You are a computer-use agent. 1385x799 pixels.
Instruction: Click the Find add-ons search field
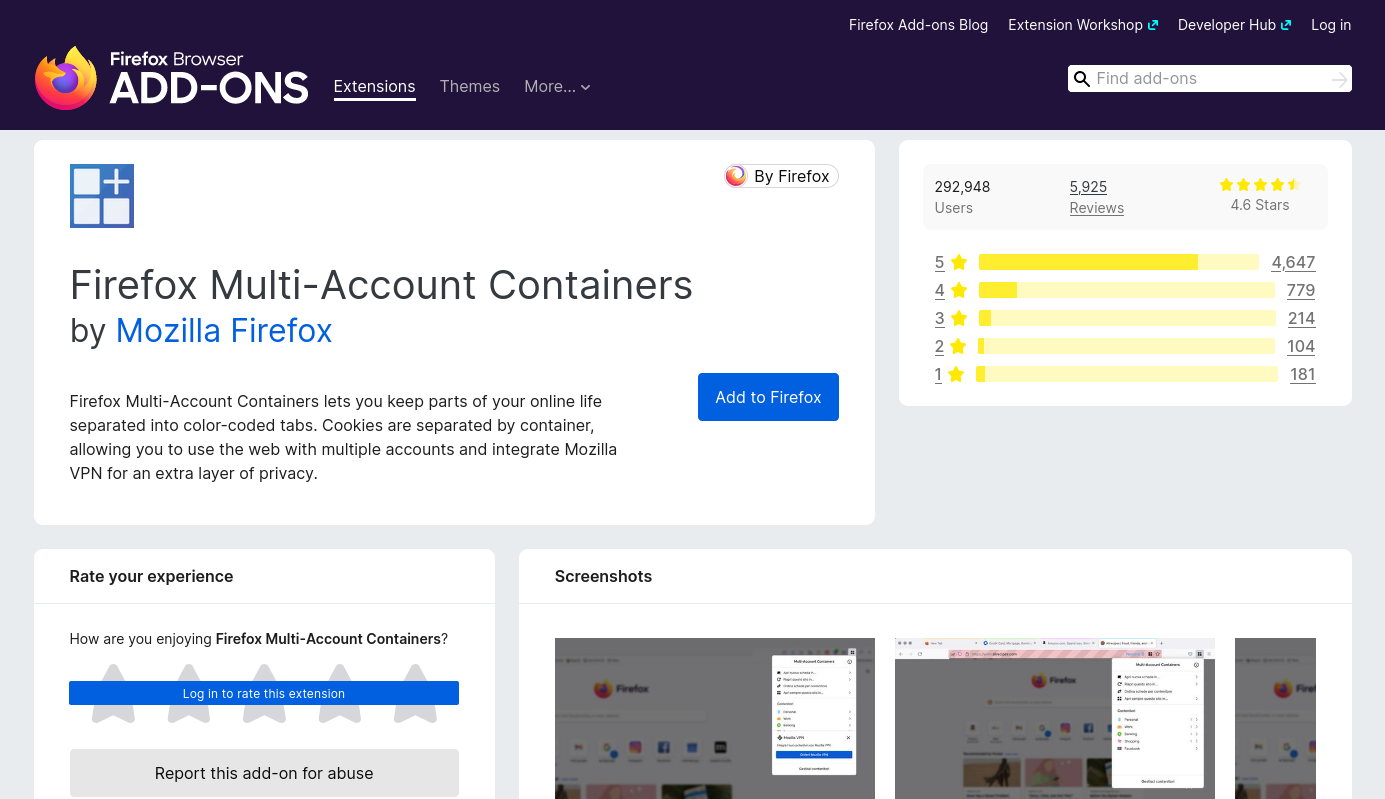point(1210,79)
